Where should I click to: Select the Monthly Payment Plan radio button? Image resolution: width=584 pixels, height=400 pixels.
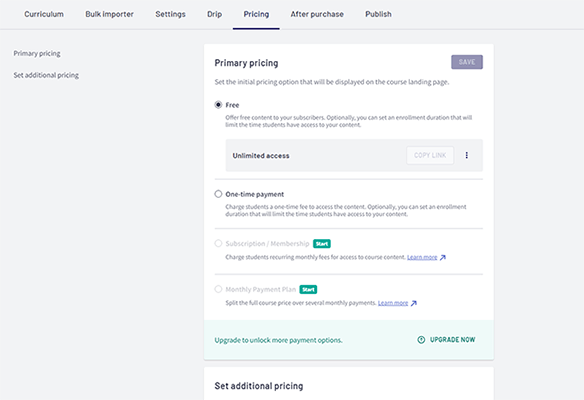(x=218, y=289)
